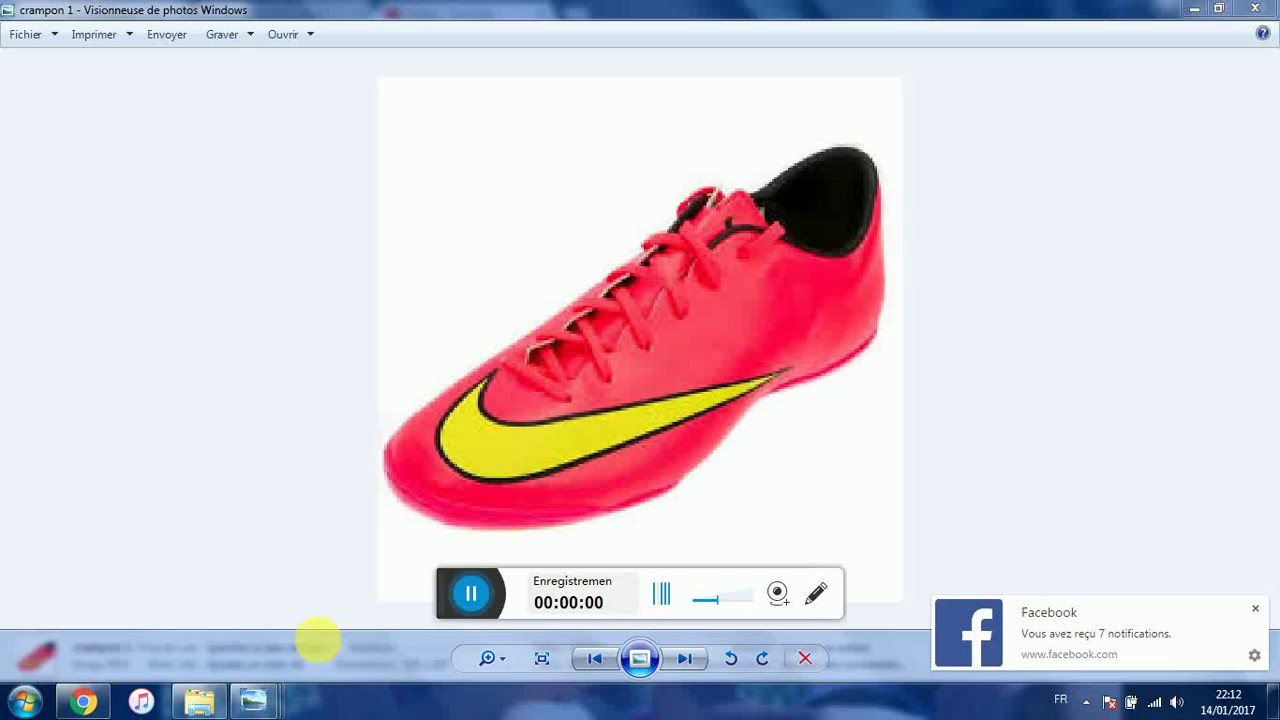Screen dimensions: 1280x720
Task: Minimize the photo viewer window
Action: (1195, 9)
